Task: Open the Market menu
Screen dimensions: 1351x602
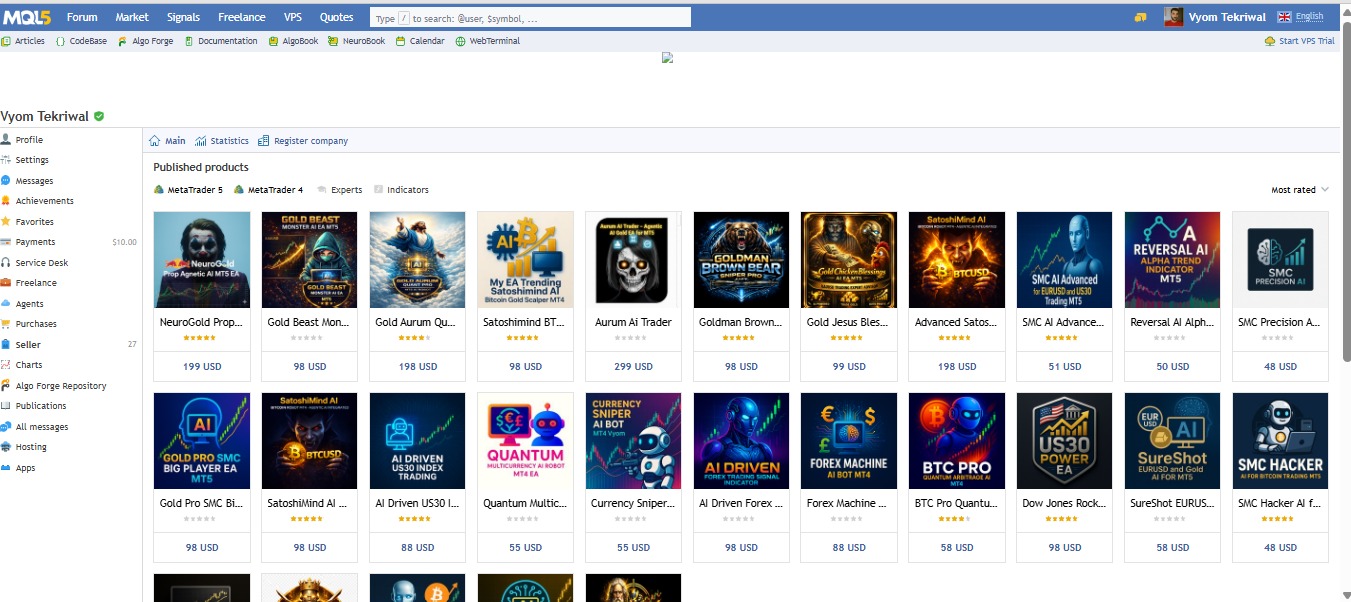Action: [x=132, y=17]
